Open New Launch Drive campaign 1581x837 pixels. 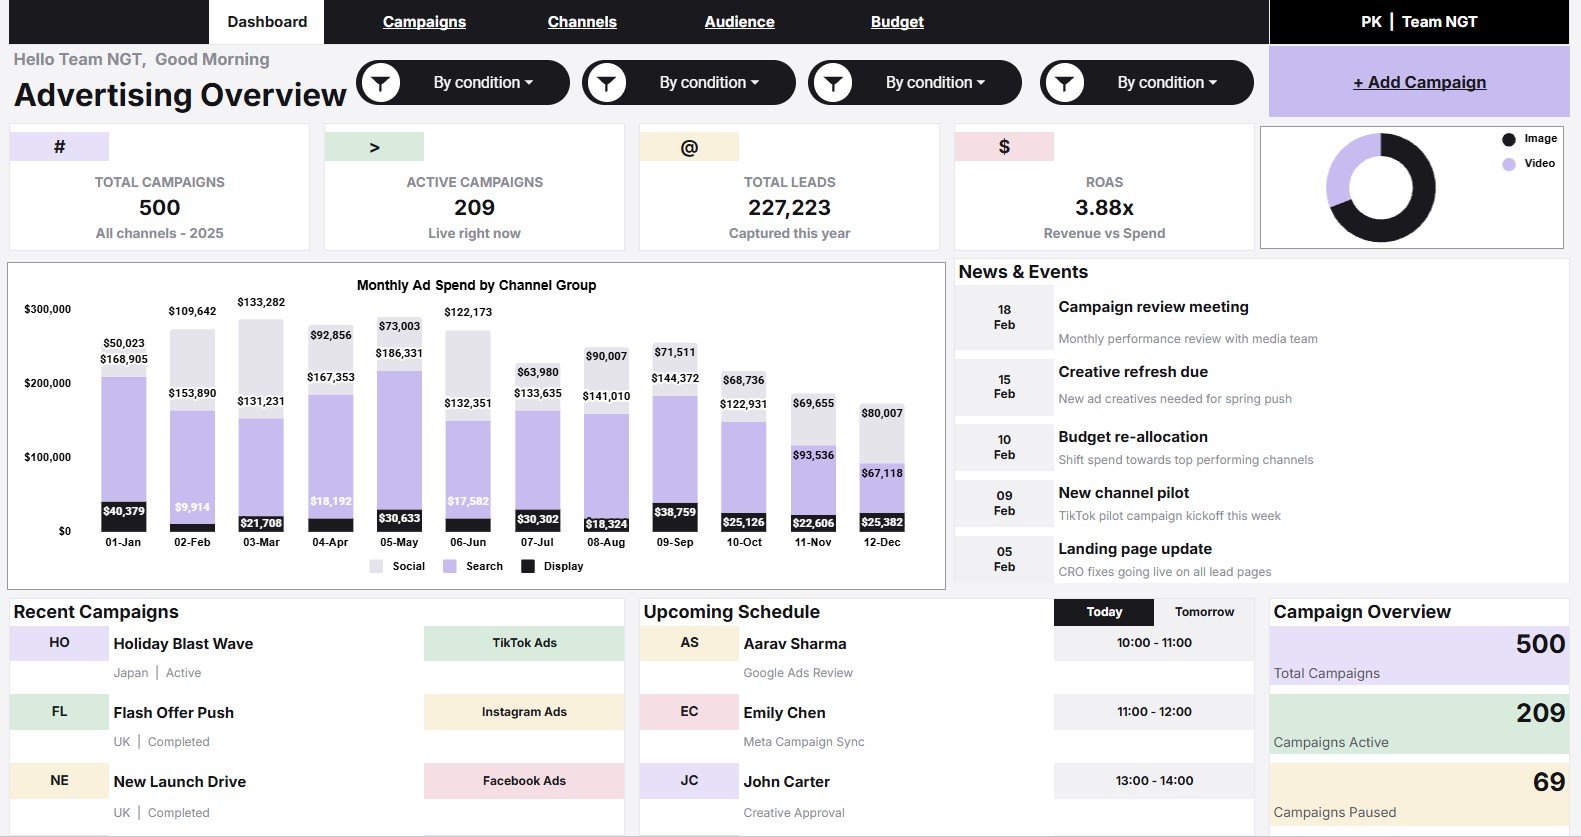point(180,782)
